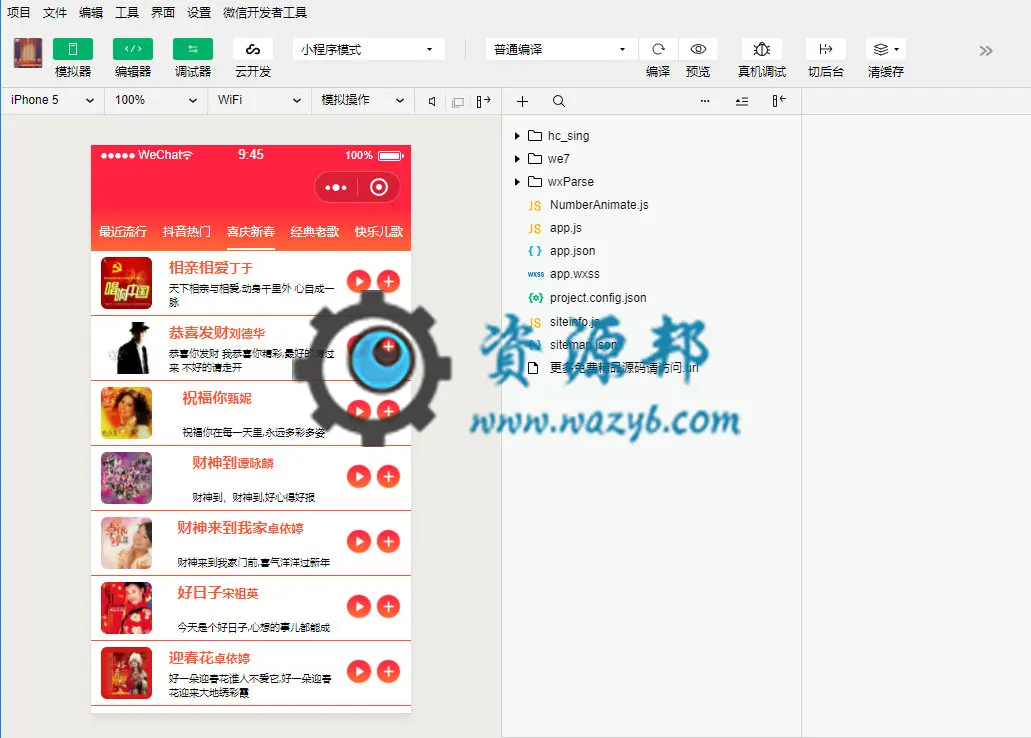Open the 工具 menu
This screenshot has width=1031, height=738.
(x=127, y=12)
